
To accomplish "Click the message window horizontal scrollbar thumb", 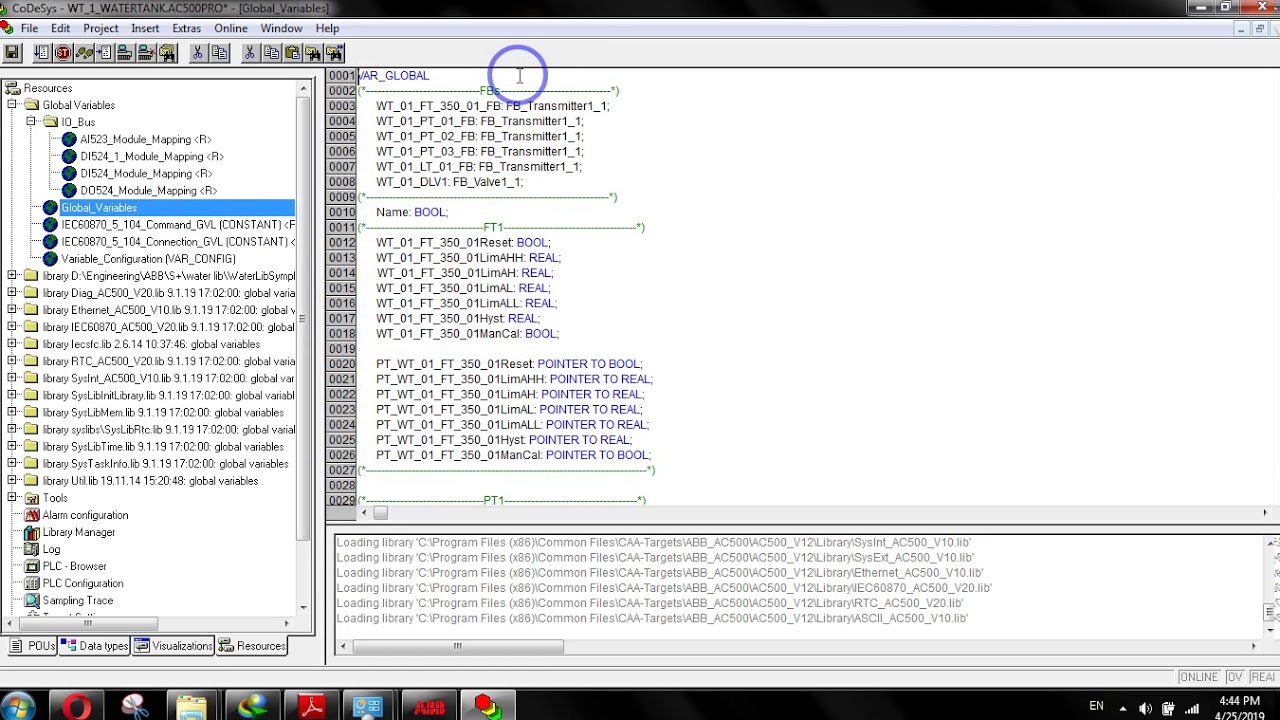I will click(x=458, y=646).
